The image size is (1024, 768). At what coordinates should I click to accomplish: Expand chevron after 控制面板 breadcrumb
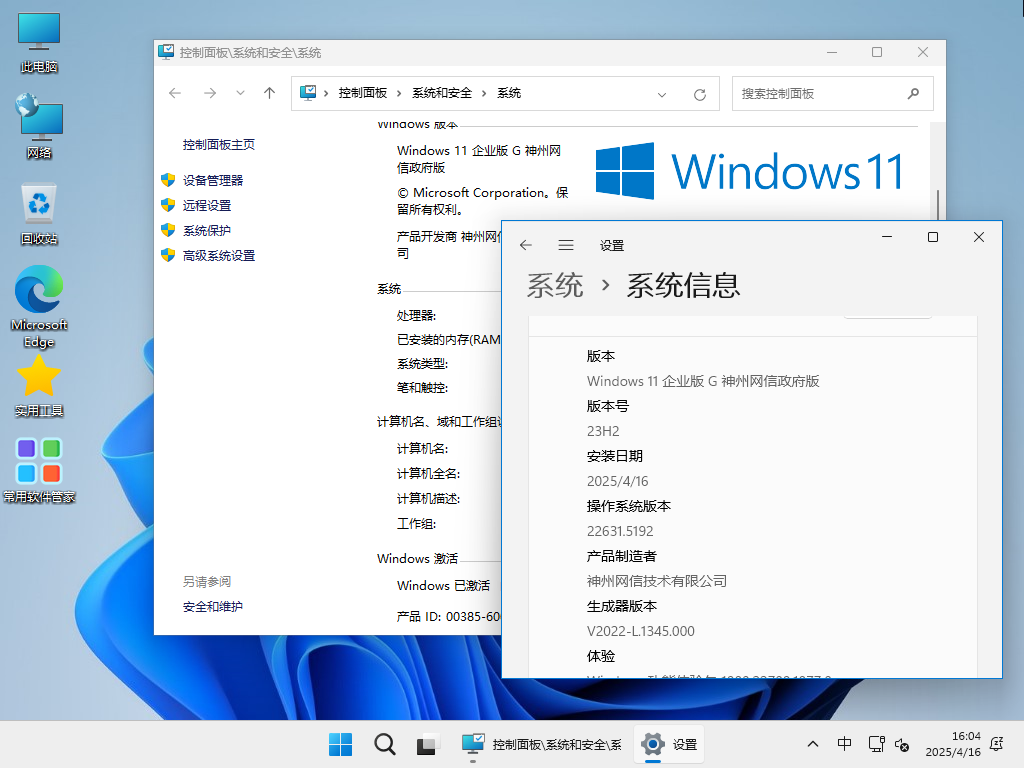[399, 93]
